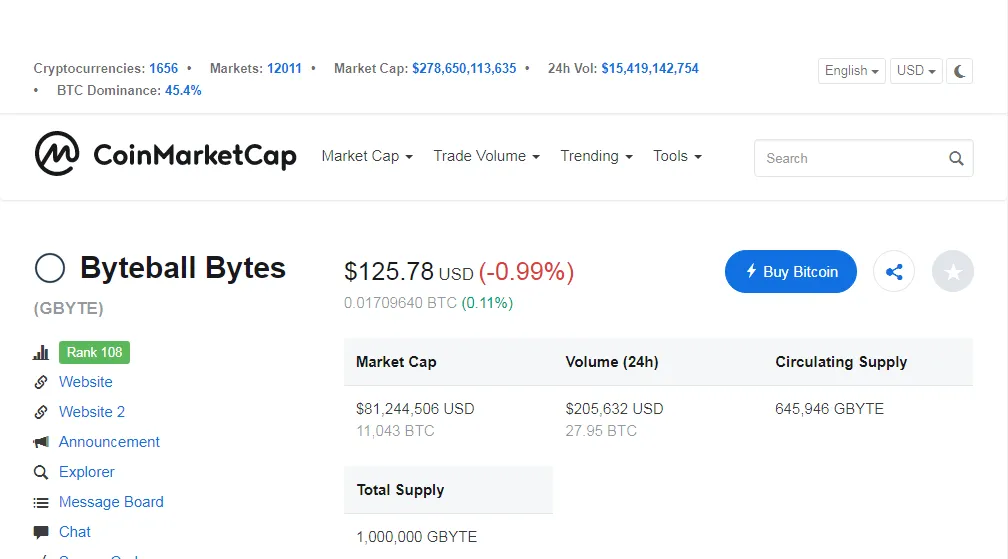Open the Message Board link
The height and width of the screenshot is (559, 1008).
point(111,502)
